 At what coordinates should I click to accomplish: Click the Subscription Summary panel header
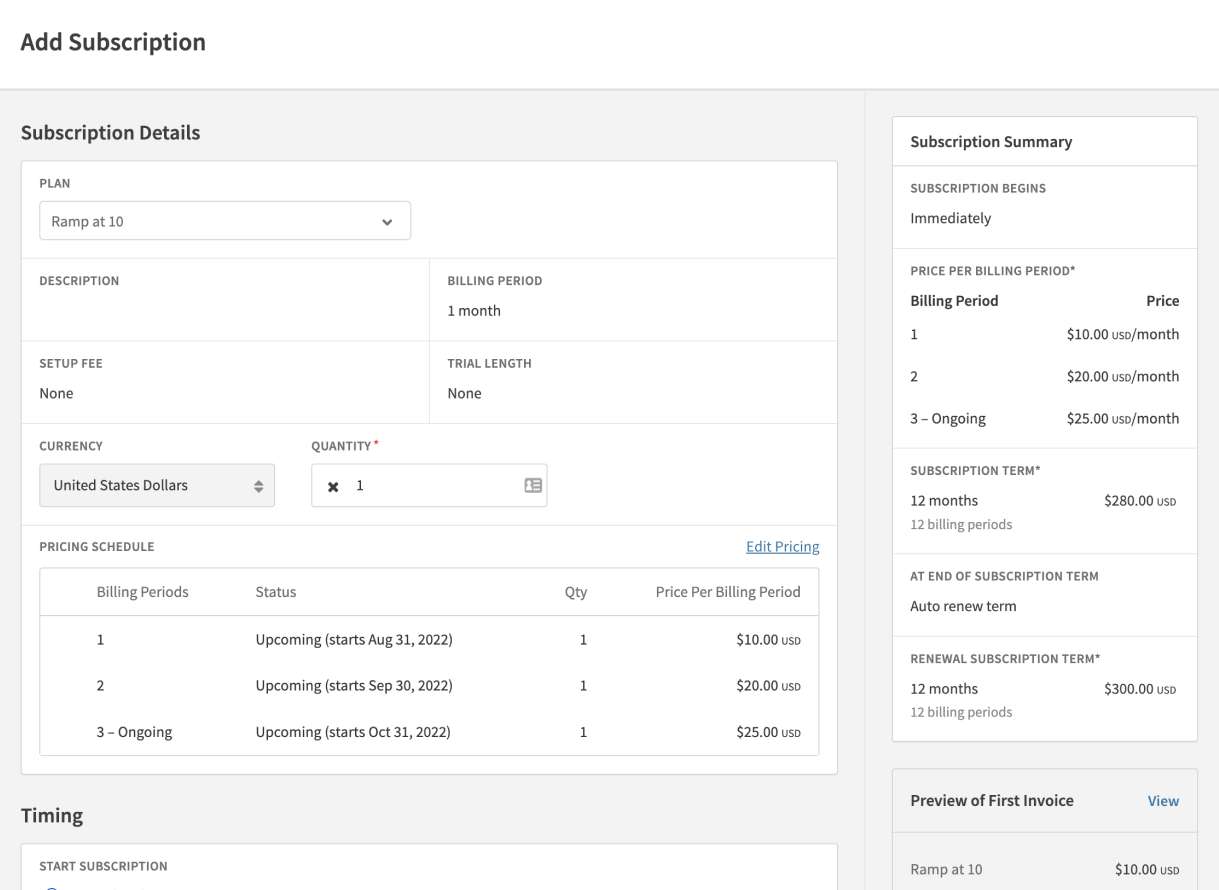coord(991,142)
